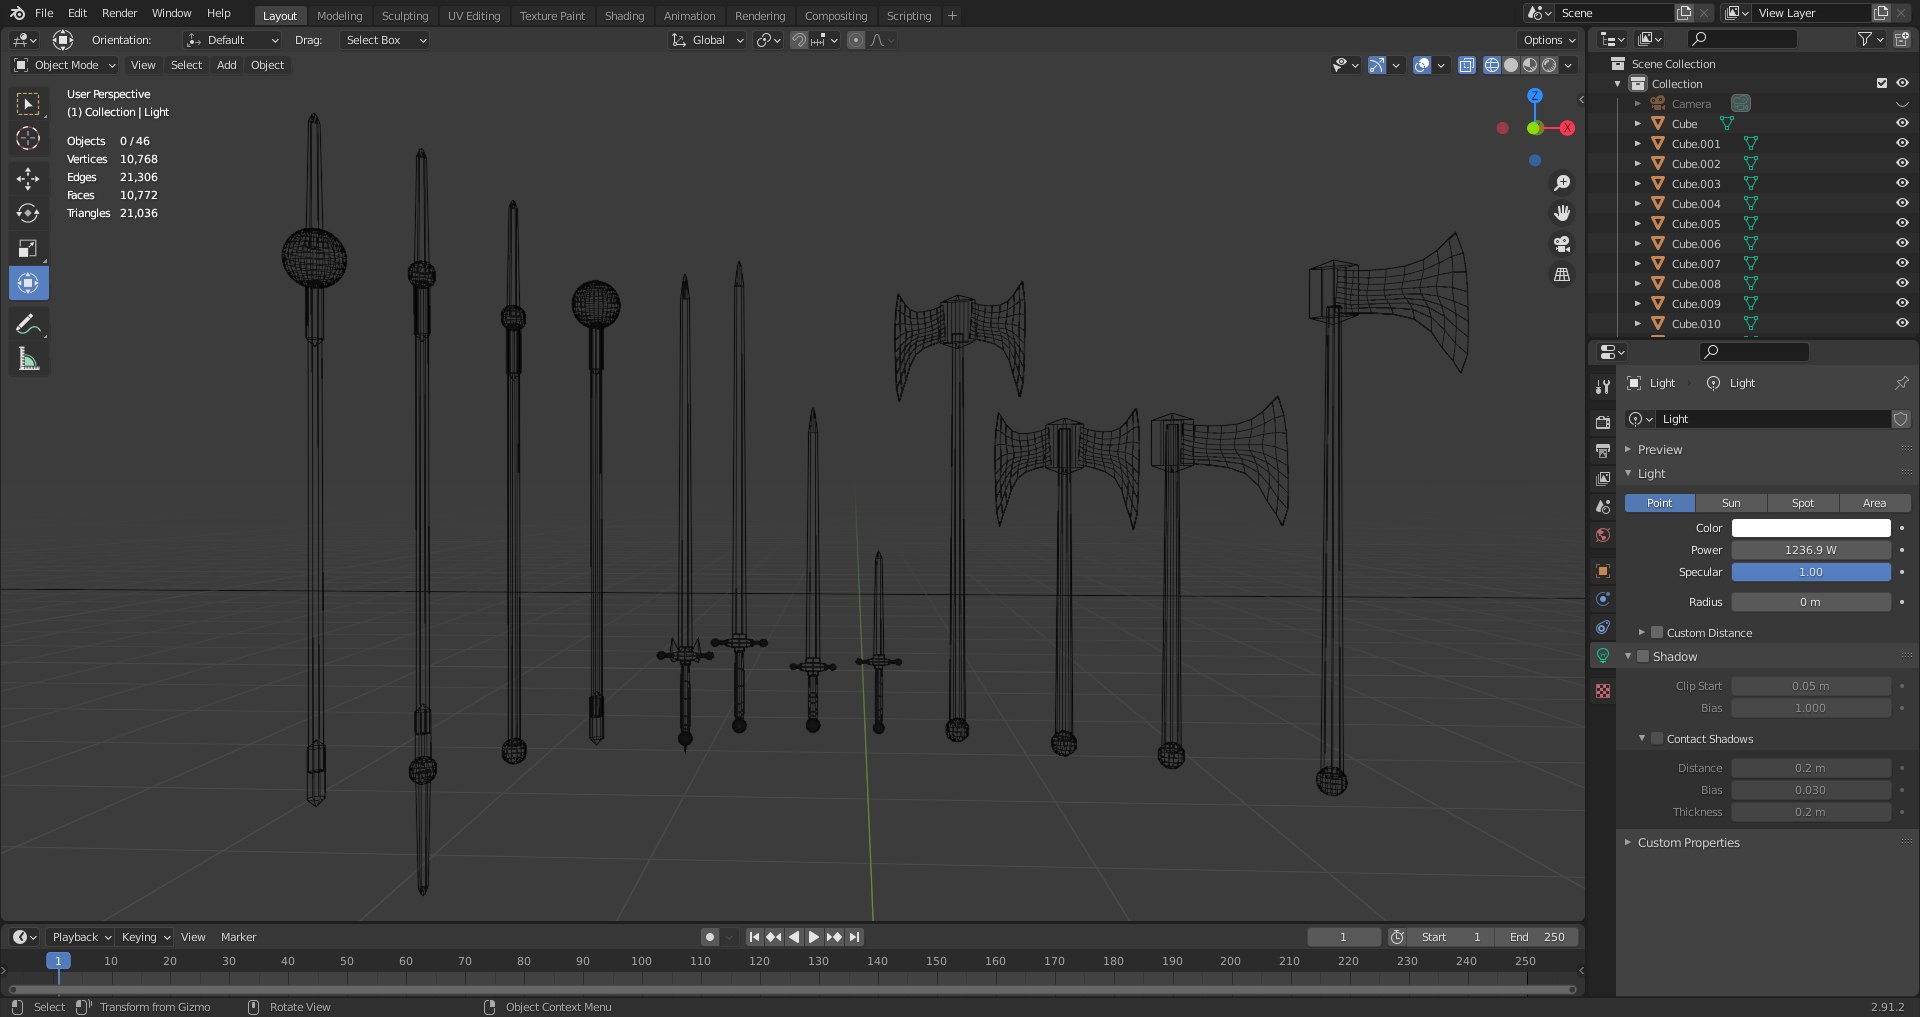
Task: Uncheck Collection exclude checkbox
Action: pyautogui.click(x=1882, y=83)
